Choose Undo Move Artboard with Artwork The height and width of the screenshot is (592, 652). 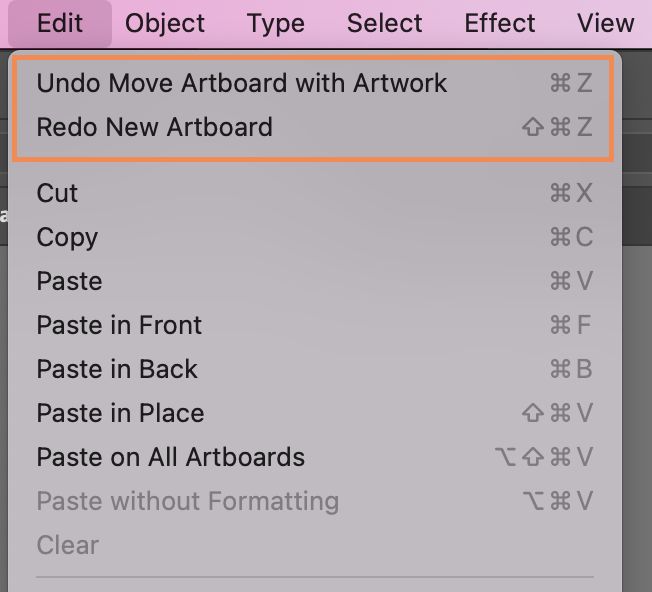[241, 83]
